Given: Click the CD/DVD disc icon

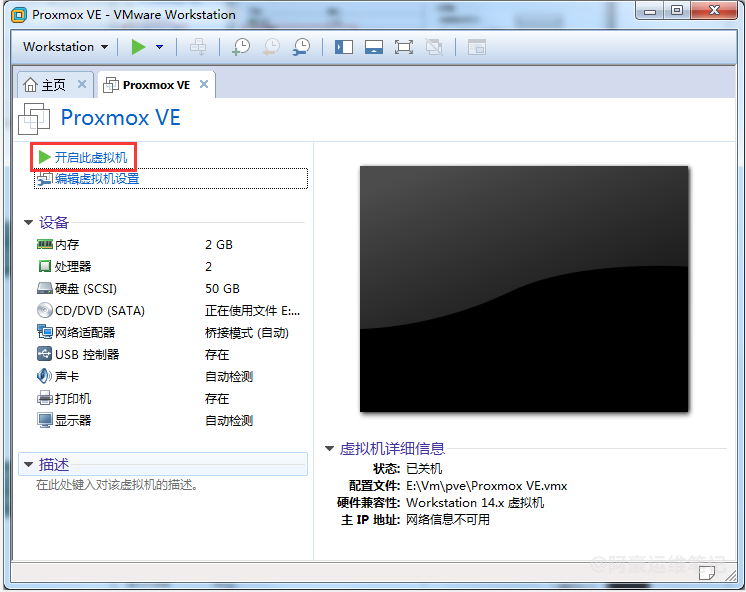Looking at the screenshot, I should tap(45, 310).
